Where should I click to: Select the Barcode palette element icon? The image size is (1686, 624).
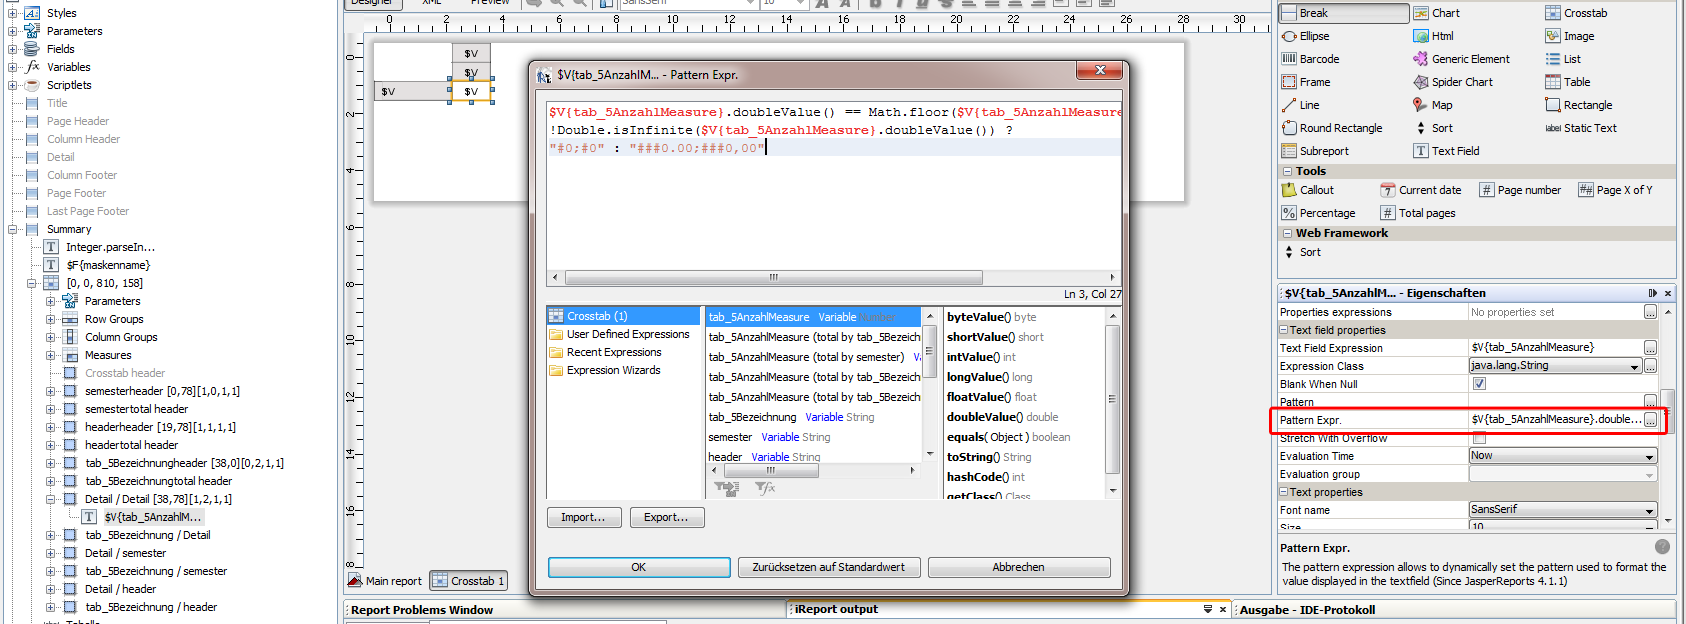[x=1289, y=59]
